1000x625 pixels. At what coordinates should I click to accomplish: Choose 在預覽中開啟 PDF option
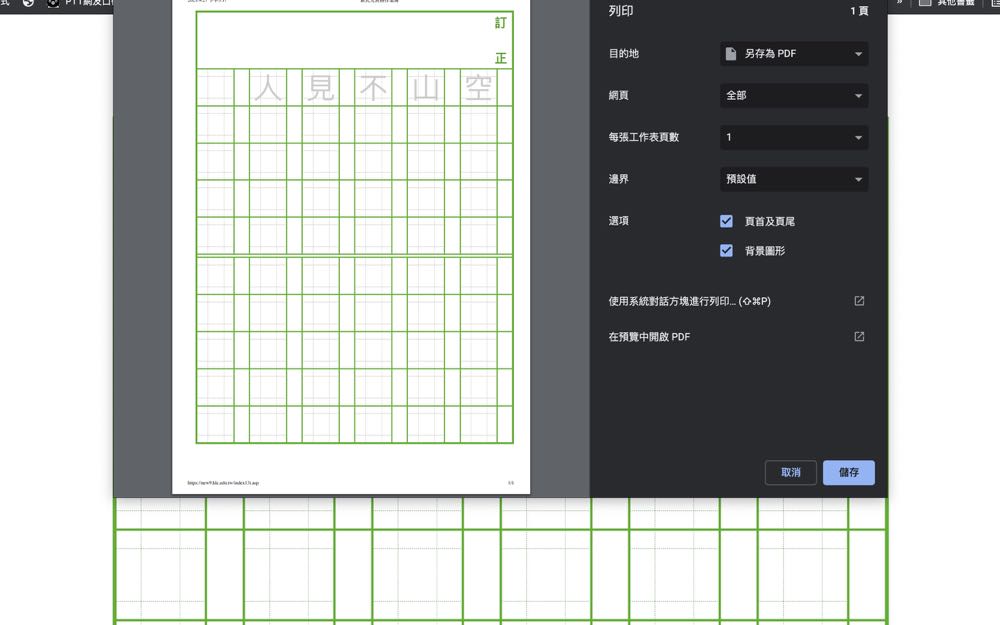pos(649,337)
